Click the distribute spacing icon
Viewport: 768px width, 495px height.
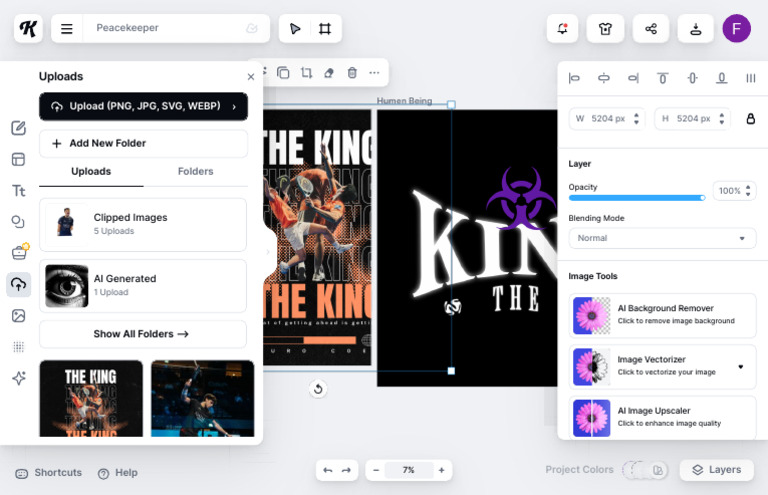point(750,78)
